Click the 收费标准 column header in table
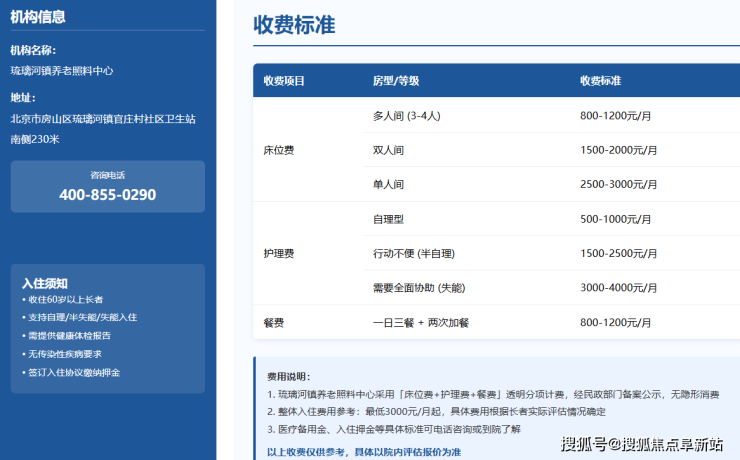The width and height of the screenshot is (740, 460). coord(600,81)
